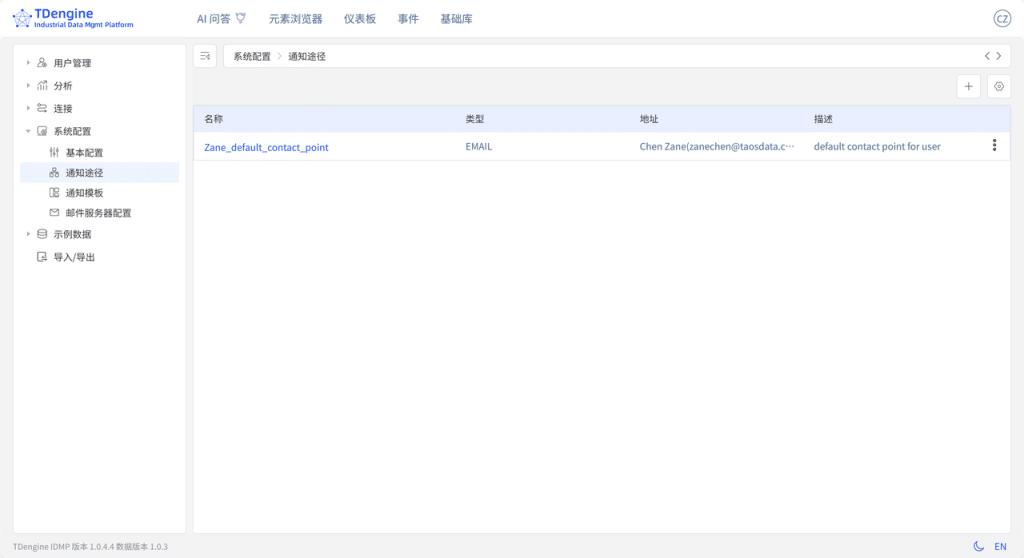1024x558 pixels.
Task: Click the 基本配置 sliders icon
Action: pos(54,152)
